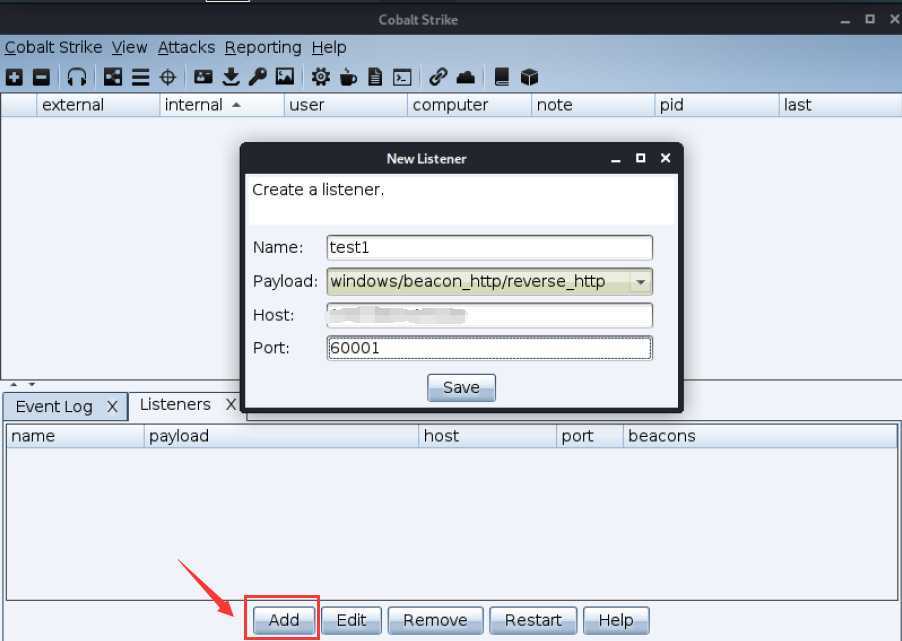Open downloaded files via the download icon
902x641 pixels.
point(231,77)
